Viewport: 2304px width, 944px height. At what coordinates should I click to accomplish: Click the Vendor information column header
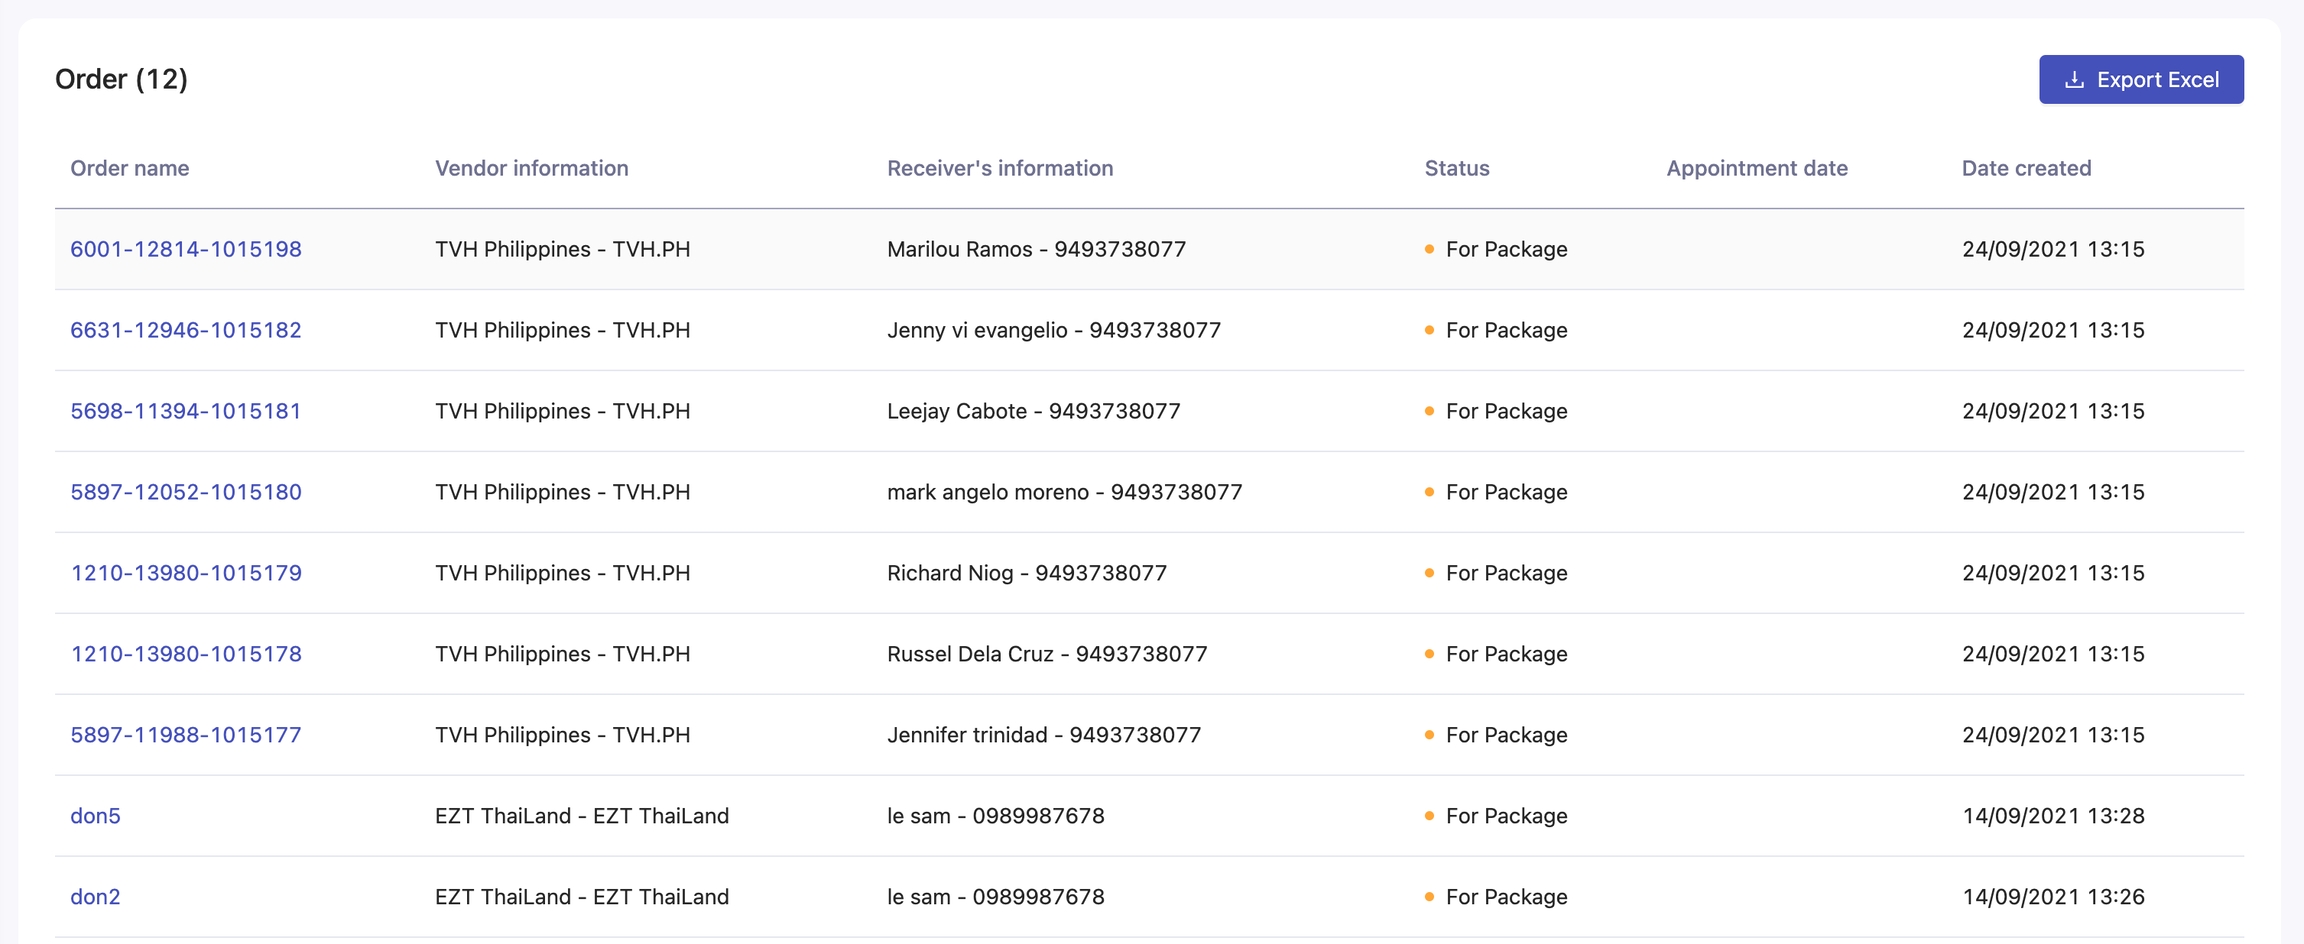click(x=531, y=168)
